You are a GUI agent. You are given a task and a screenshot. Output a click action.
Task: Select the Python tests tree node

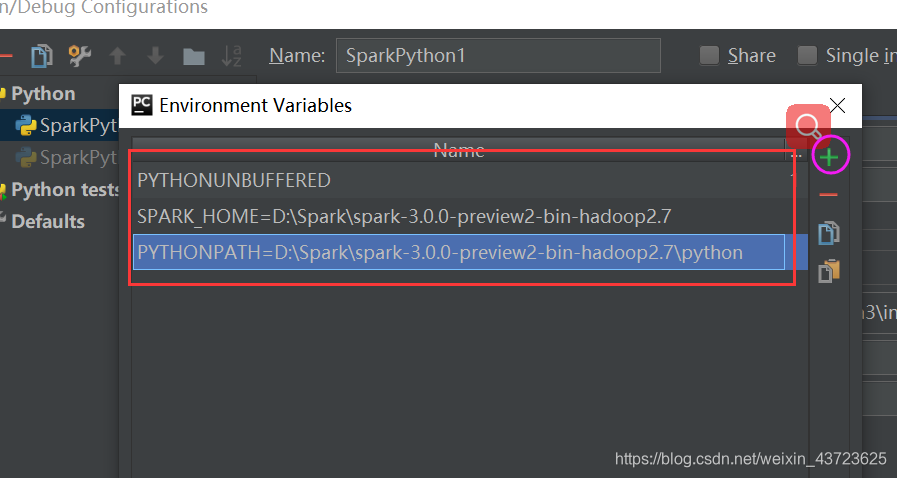point(64,189)
